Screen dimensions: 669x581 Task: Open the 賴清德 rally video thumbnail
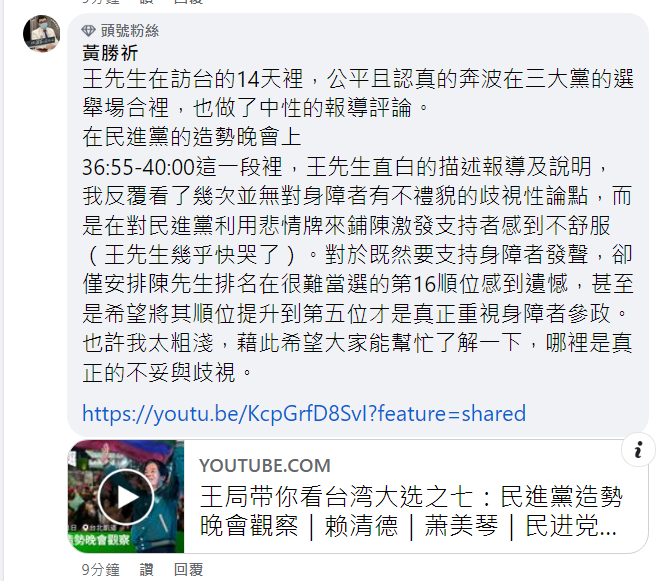tap(126, 497)
